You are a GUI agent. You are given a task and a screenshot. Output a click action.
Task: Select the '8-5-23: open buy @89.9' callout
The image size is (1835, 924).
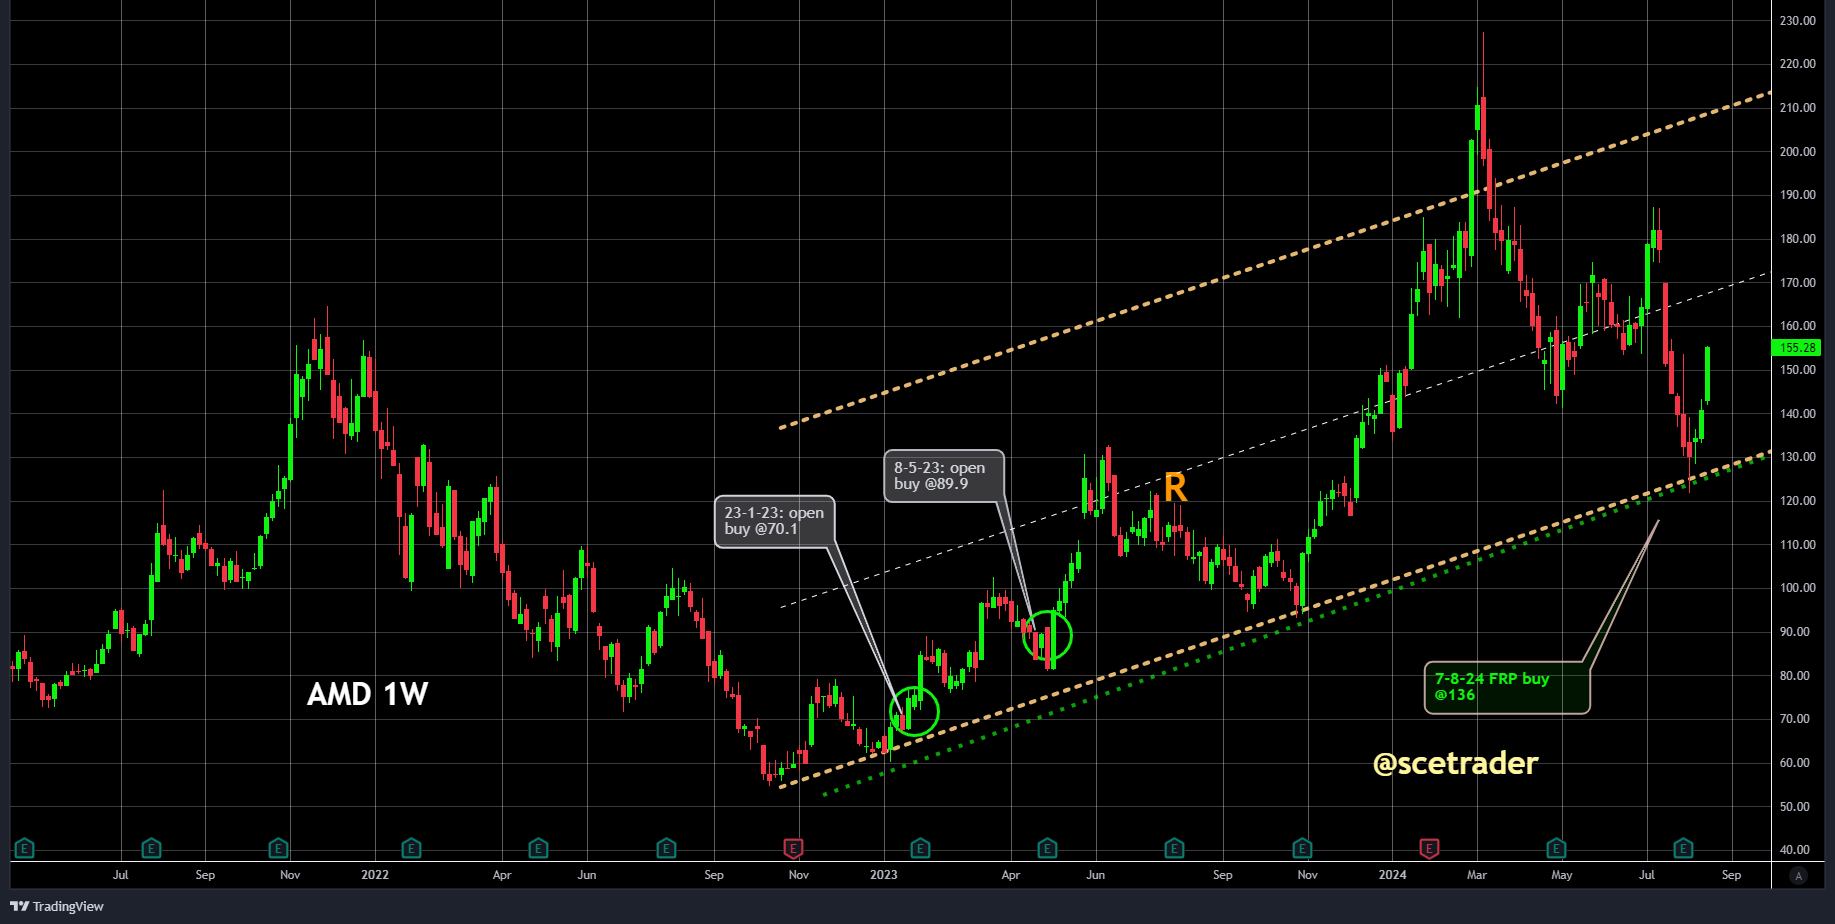click(x=943, y=476)
